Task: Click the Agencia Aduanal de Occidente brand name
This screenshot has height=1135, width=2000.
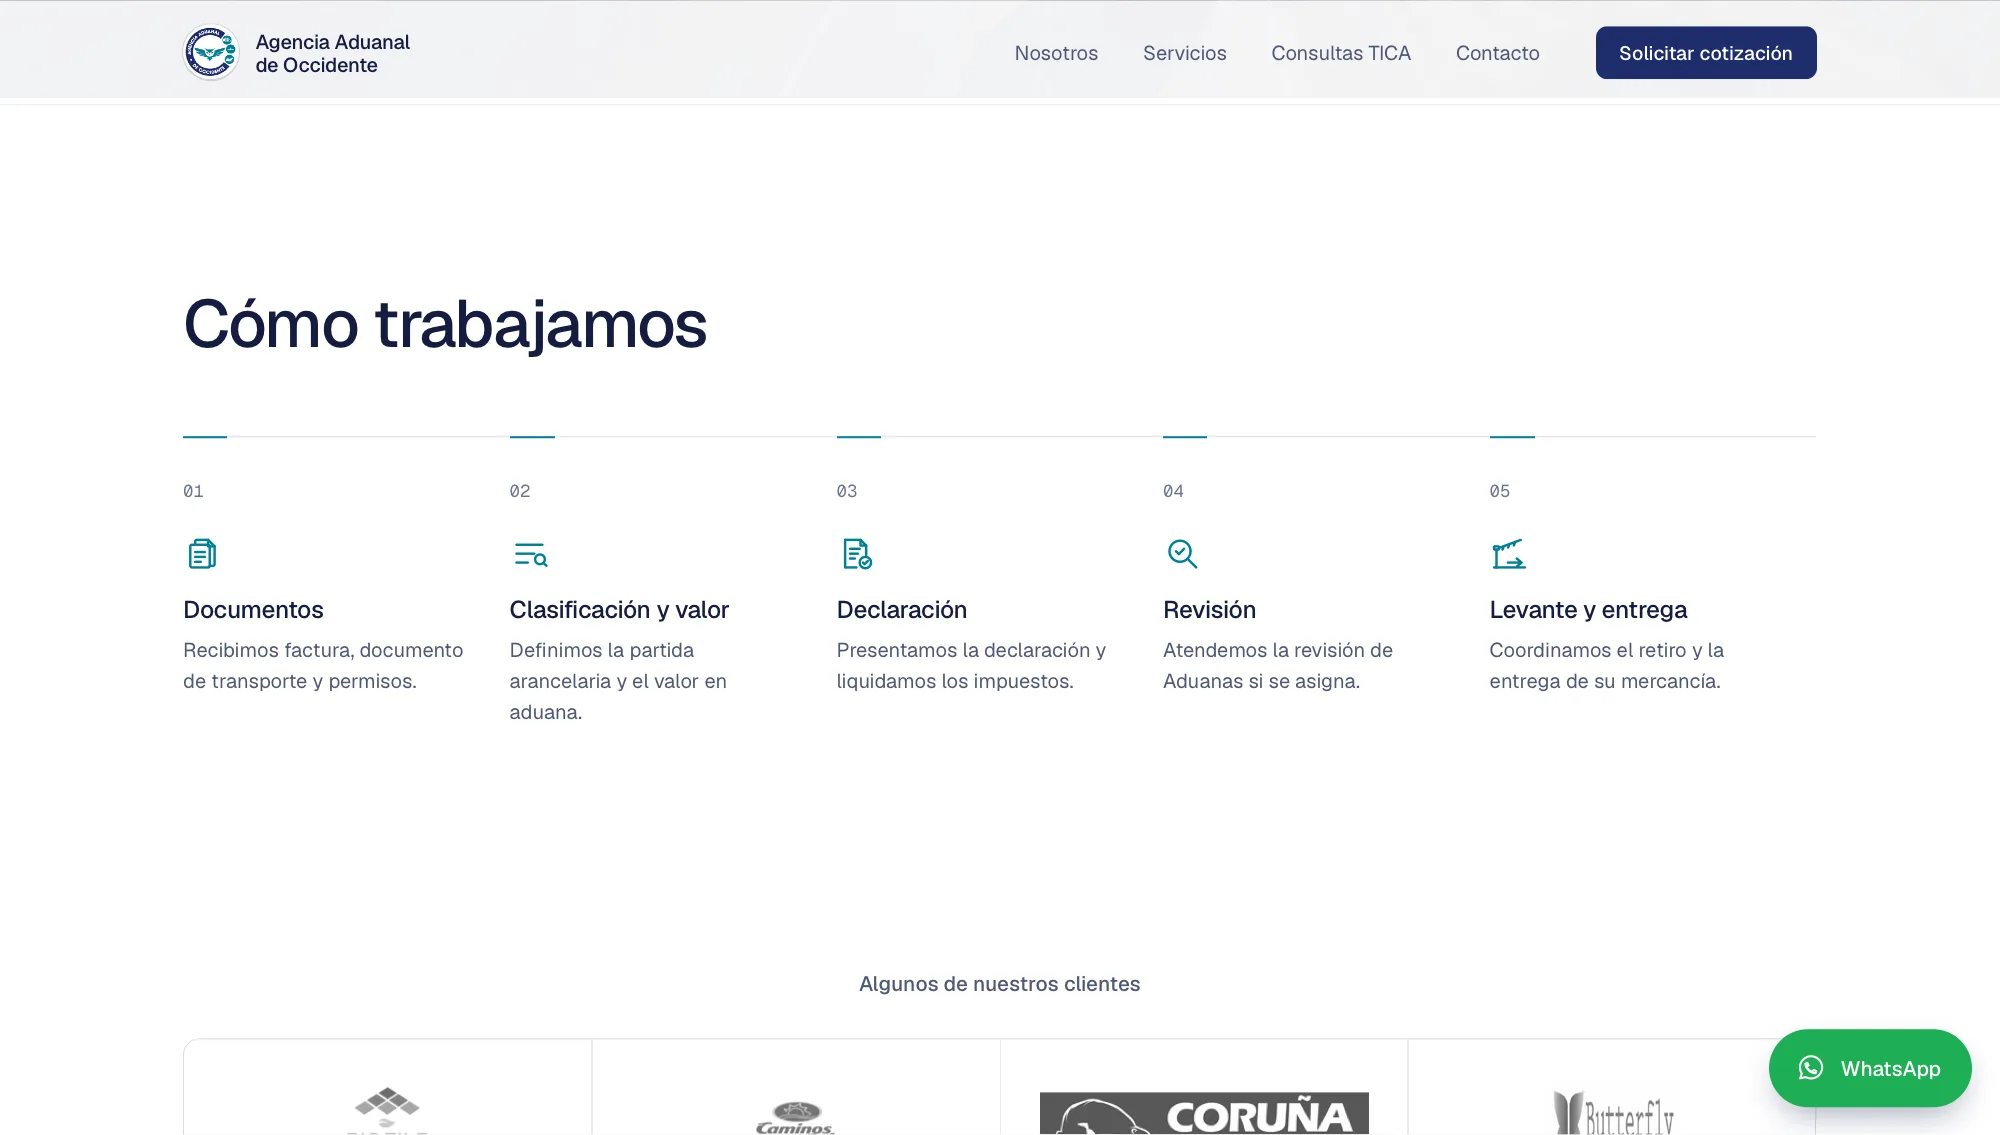Action: point(333,53)
